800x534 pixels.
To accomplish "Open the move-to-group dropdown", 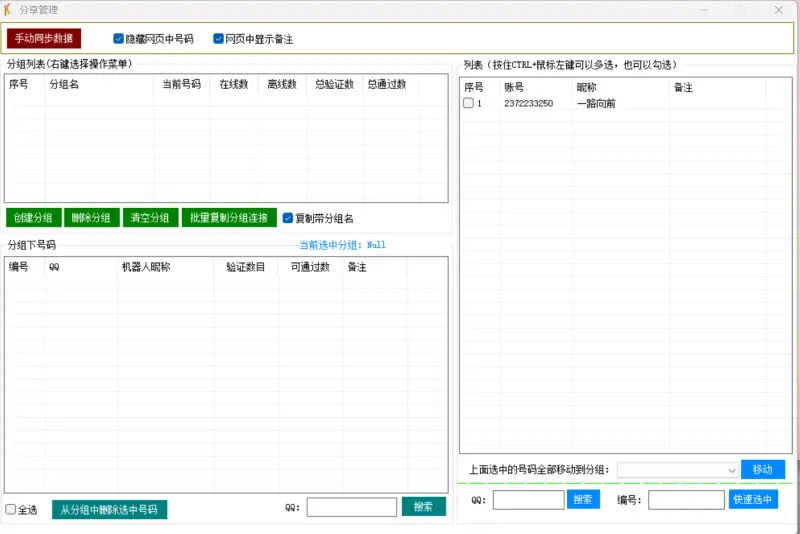I will [x=678, y=470].
